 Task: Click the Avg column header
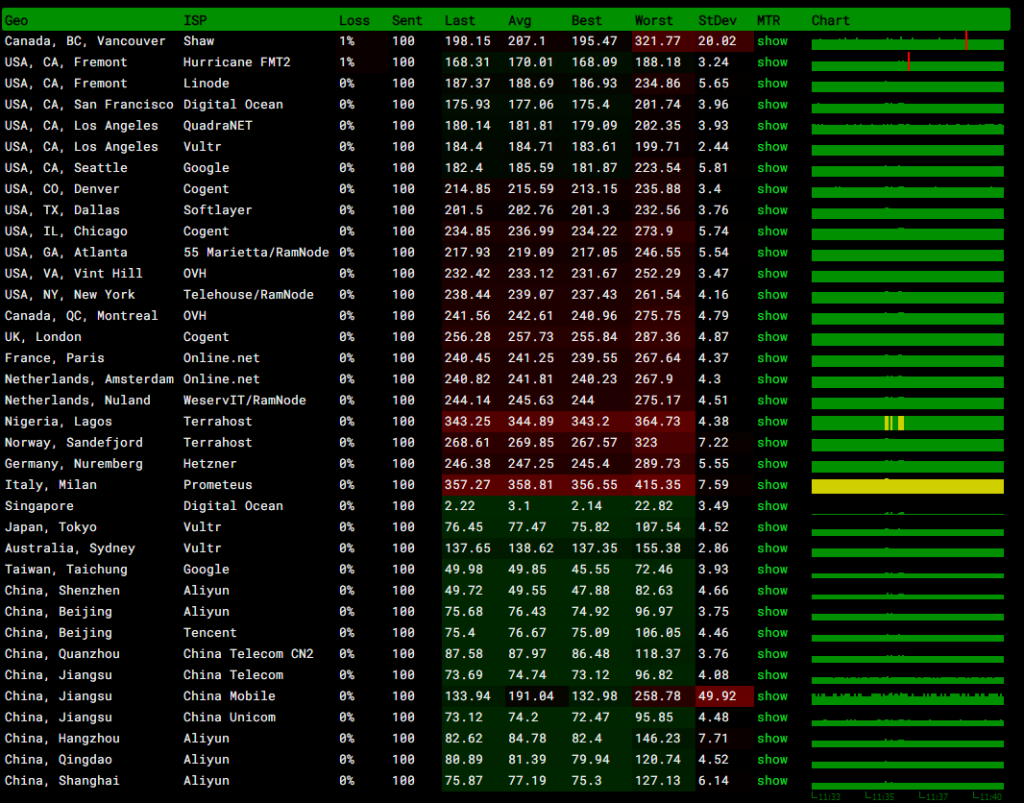(520, 20)
